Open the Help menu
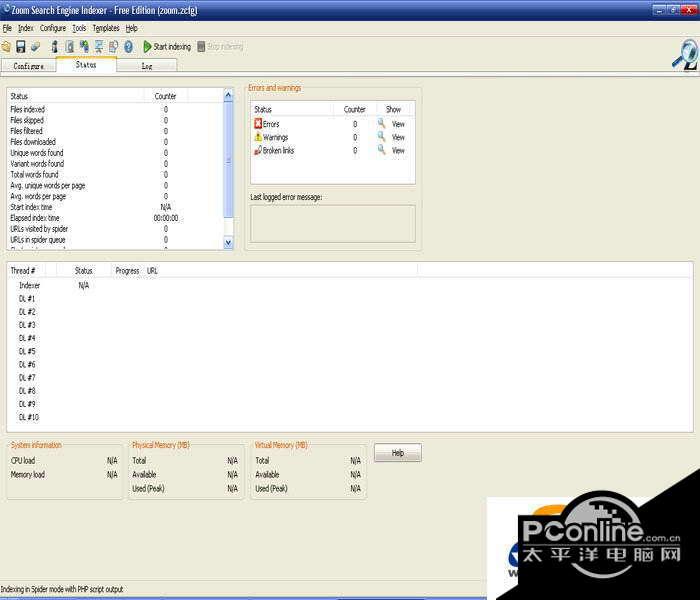Image resolution: width=700 pixels, height=600 pixels. (131, 28)
